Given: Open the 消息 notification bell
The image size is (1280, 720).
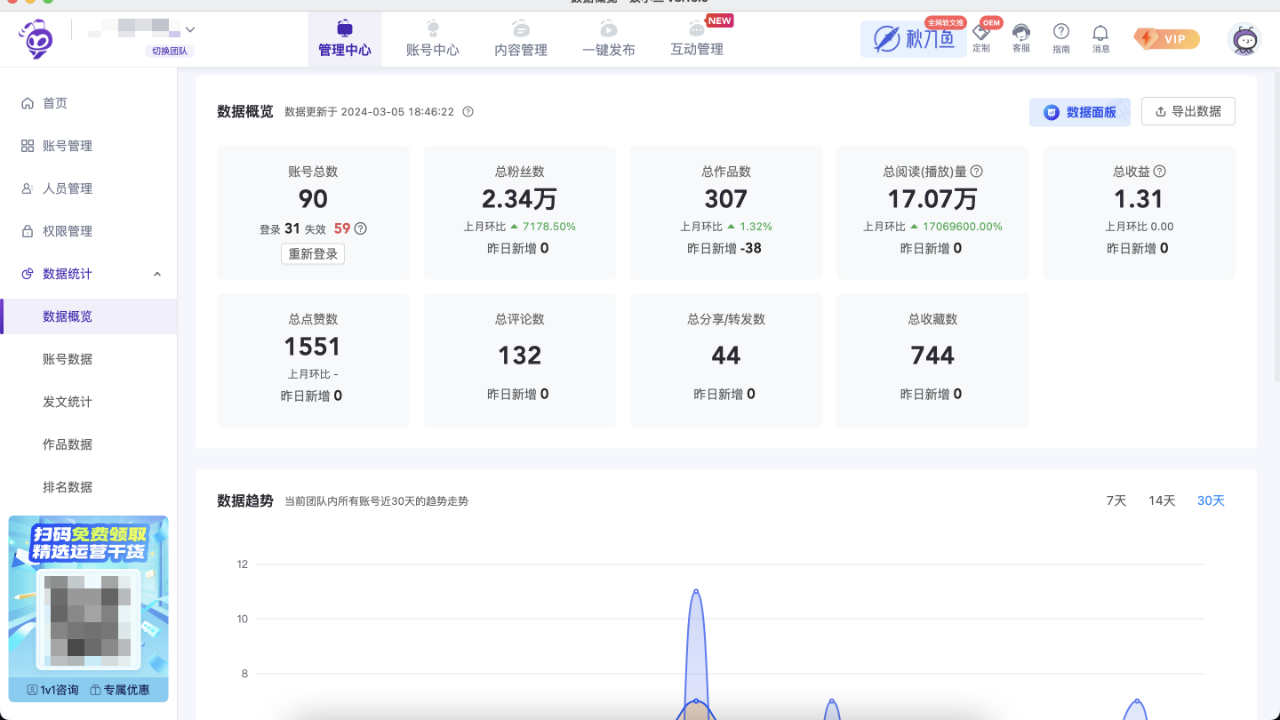Looking at the screenshot, I should pyautogui.click(x=1100, y=38).
